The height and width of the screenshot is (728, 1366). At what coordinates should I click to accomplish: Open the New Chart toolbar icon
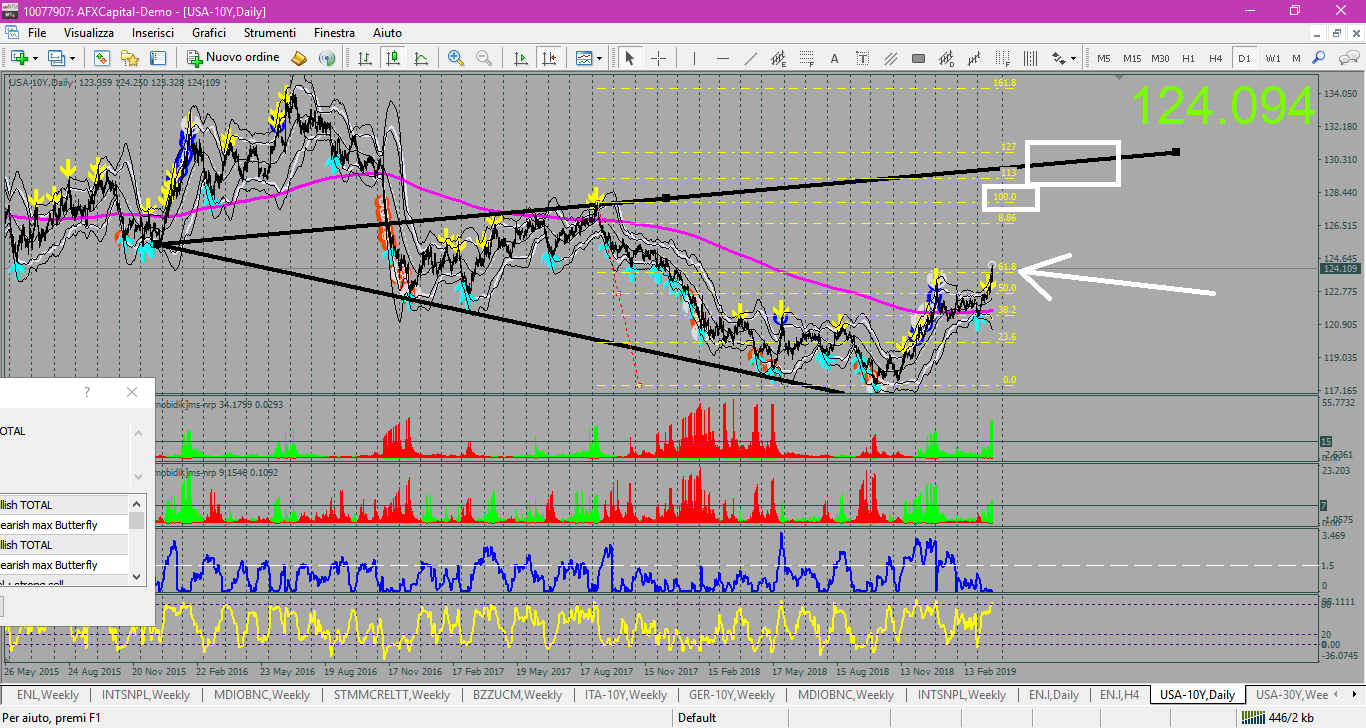point(19,58)
